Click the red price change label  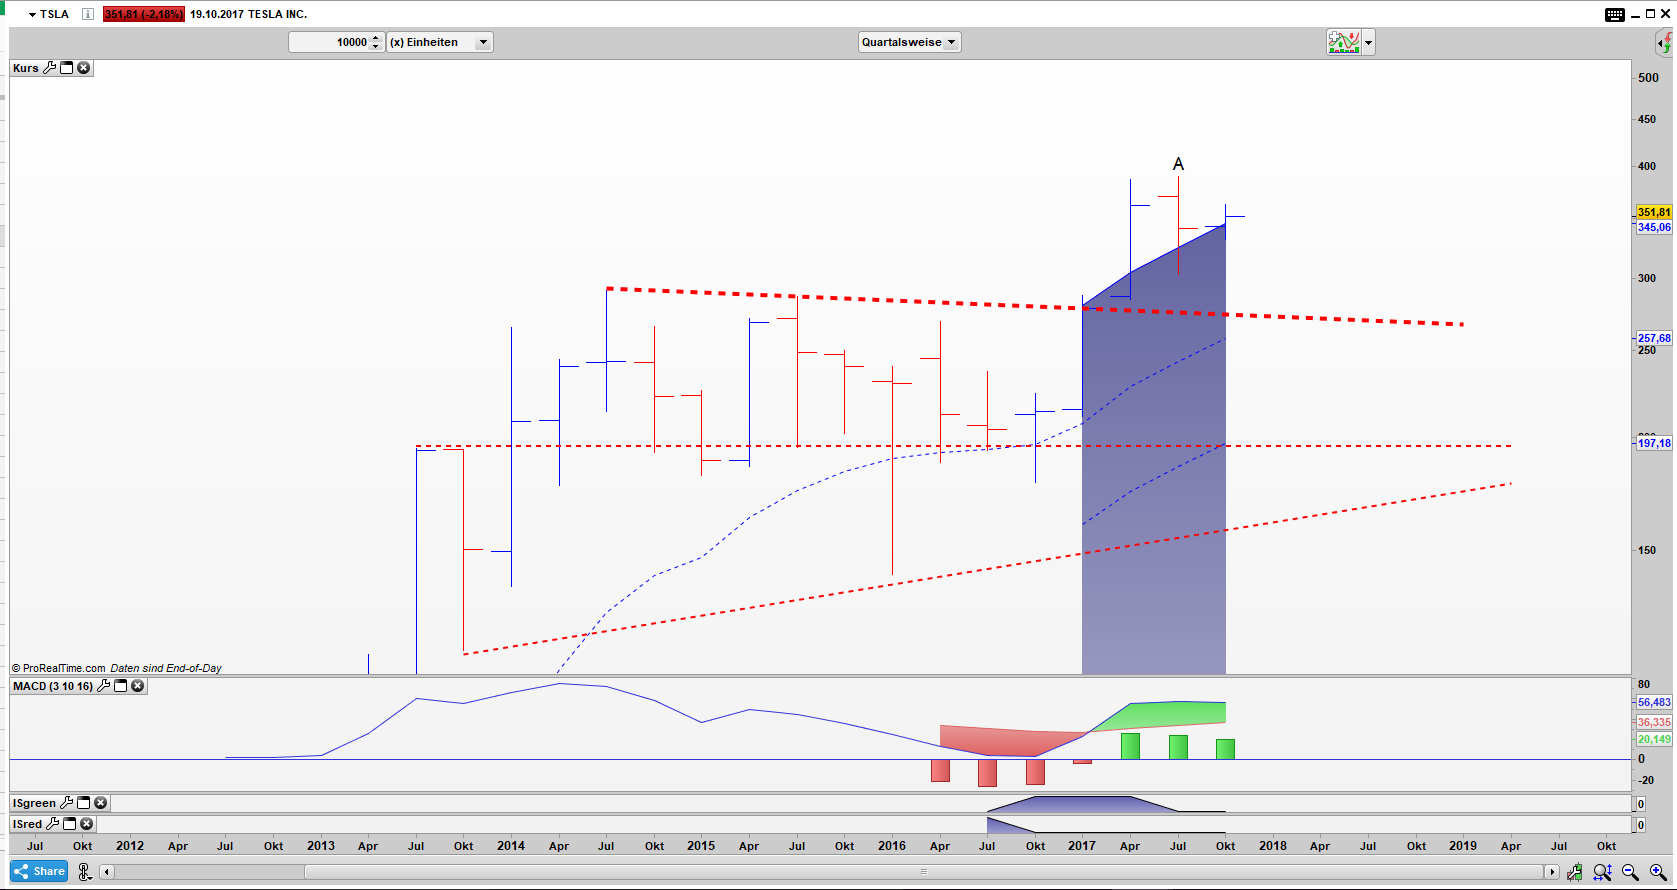pyautogui.click(x=143, y=14)
